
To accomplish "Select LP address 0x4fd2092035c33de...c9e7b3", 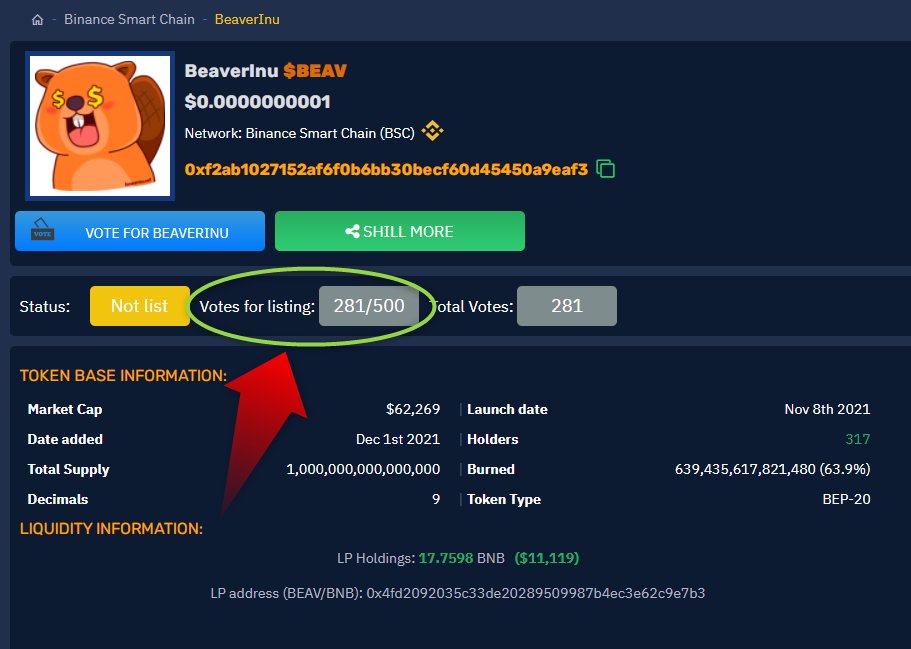I will (x=536, y=593).
